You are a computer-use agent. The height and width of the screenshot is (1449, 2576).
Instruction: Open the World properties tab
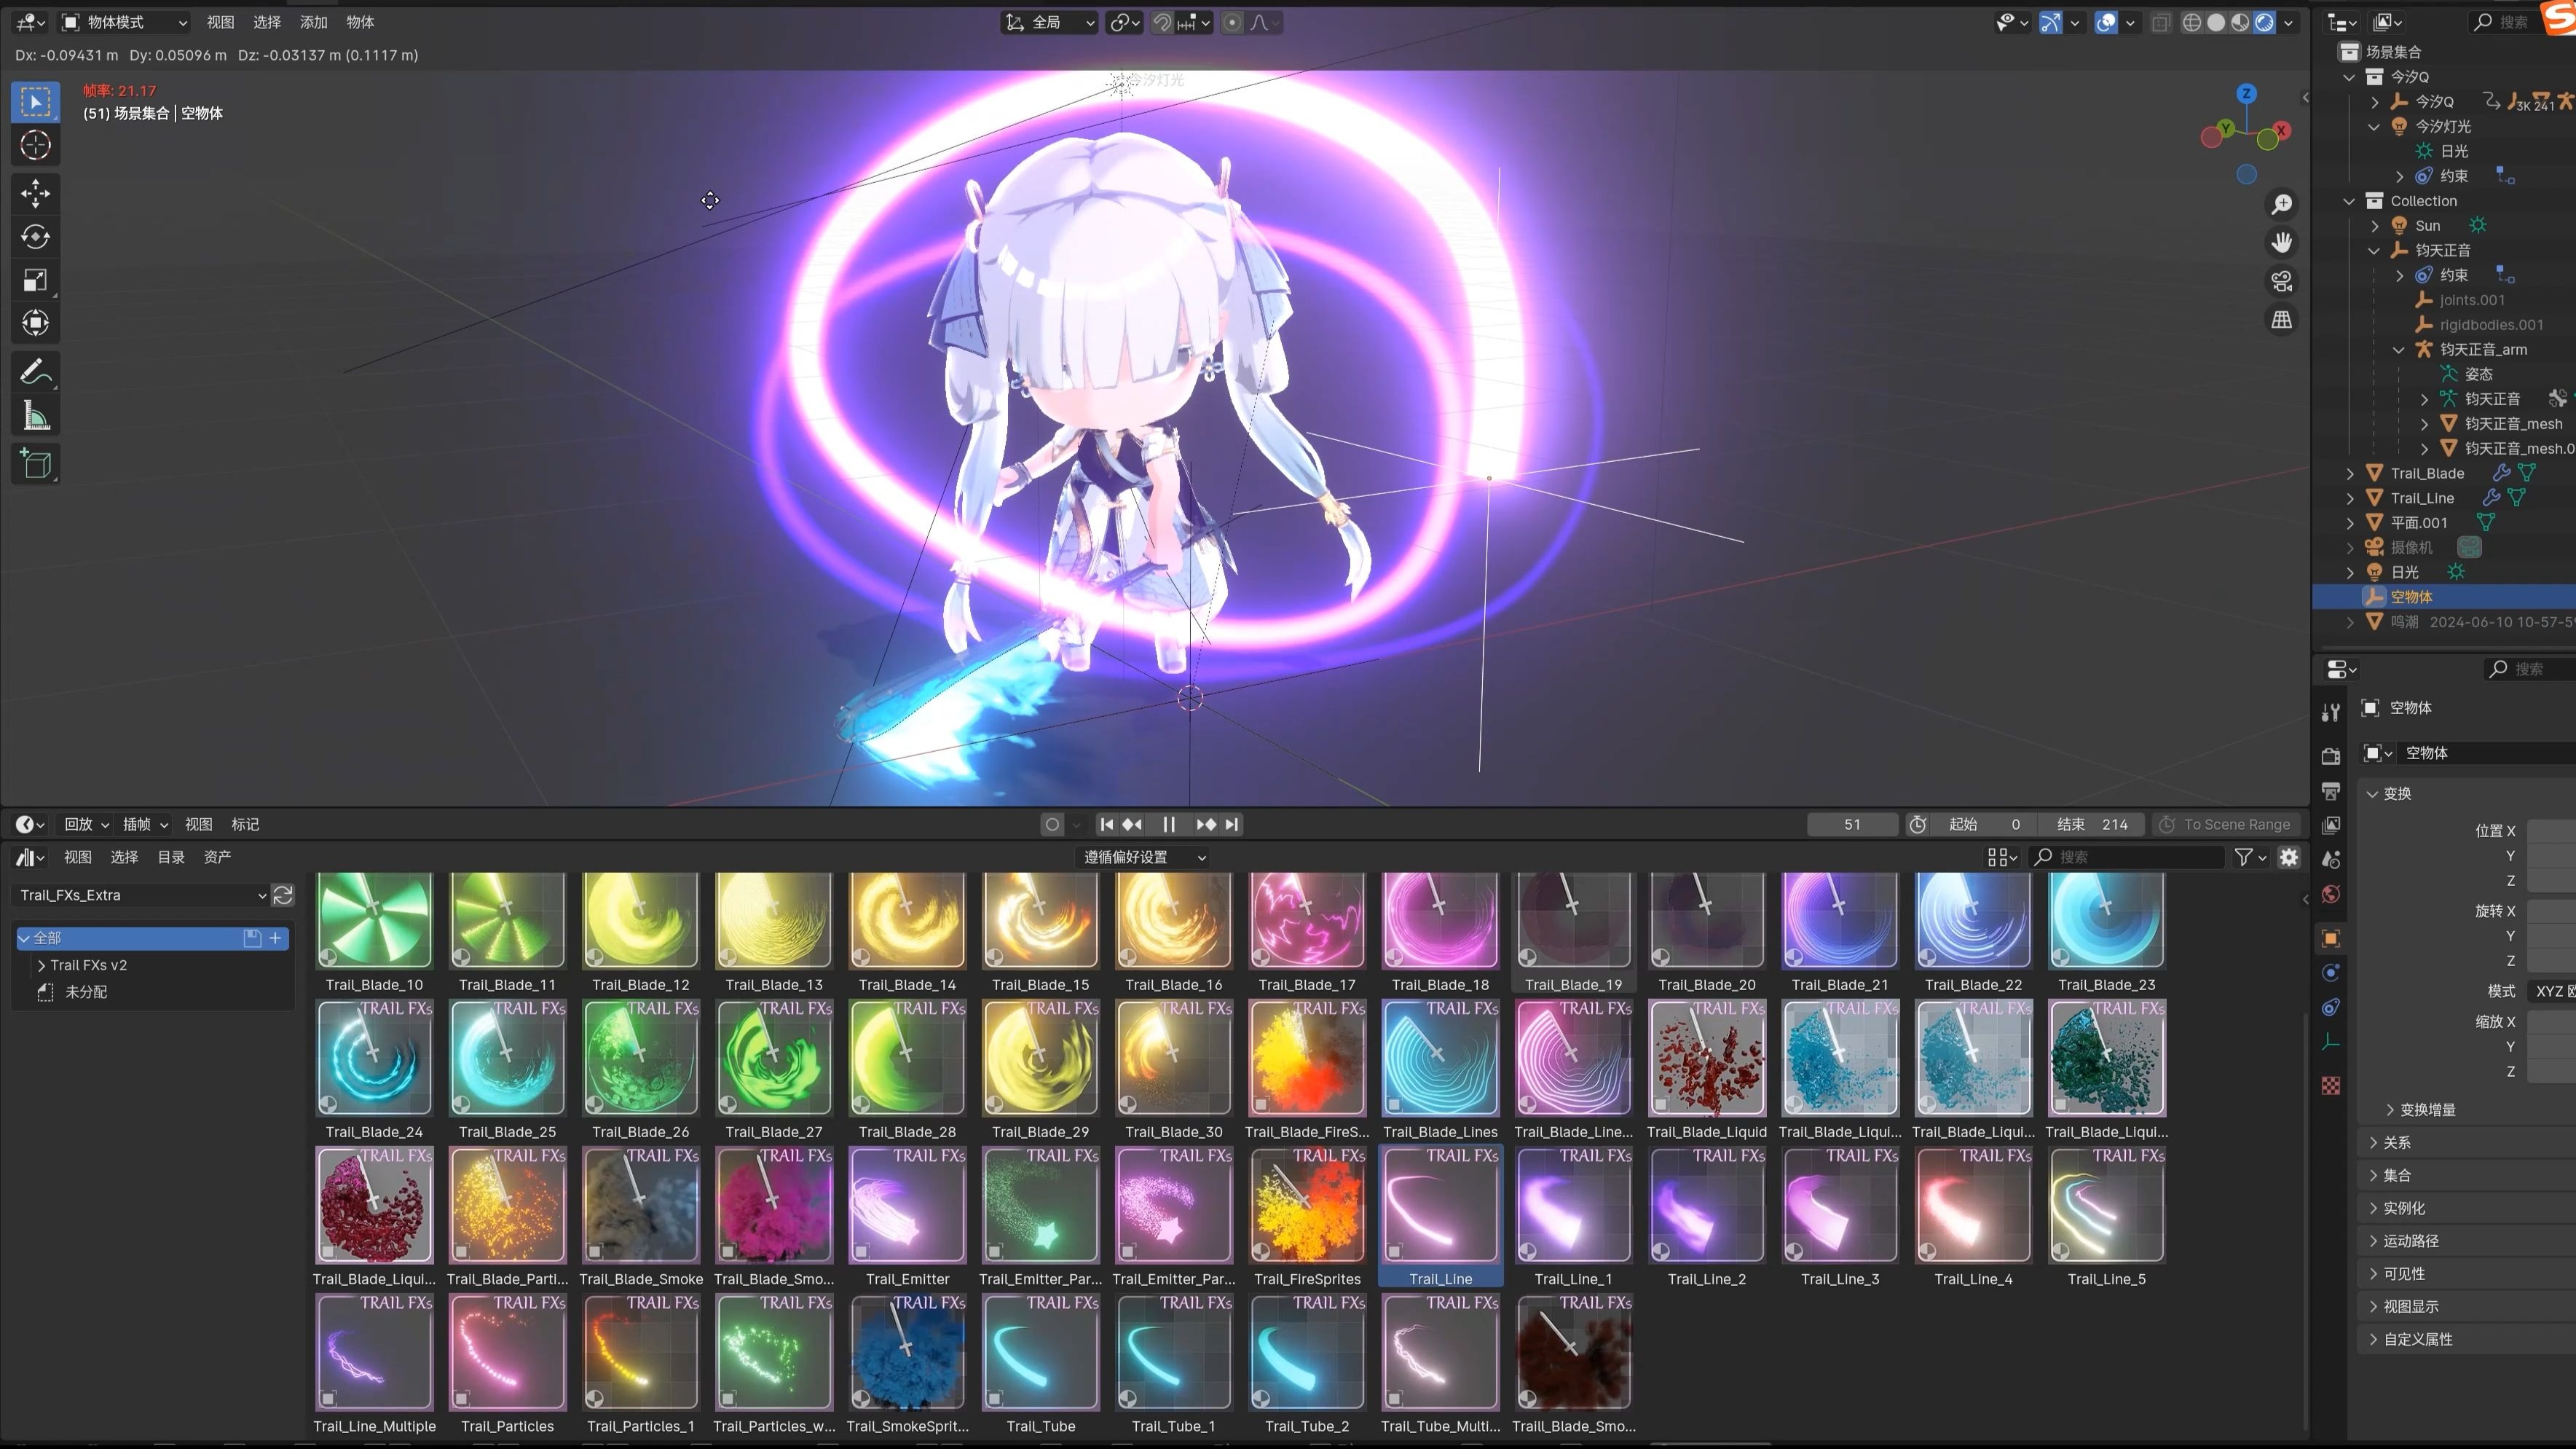tap(2331, 894)
